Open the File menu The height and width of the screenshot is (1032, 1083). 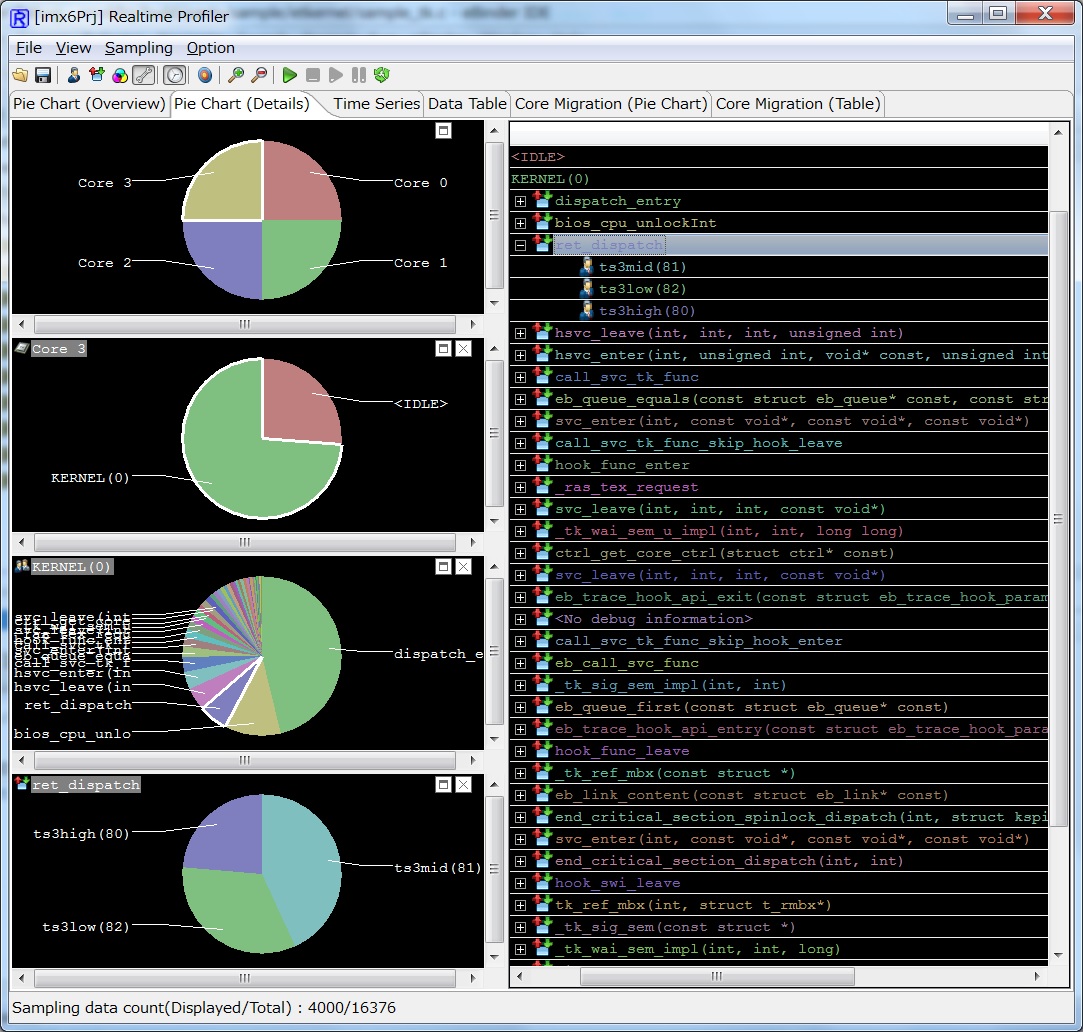(28, 48)
